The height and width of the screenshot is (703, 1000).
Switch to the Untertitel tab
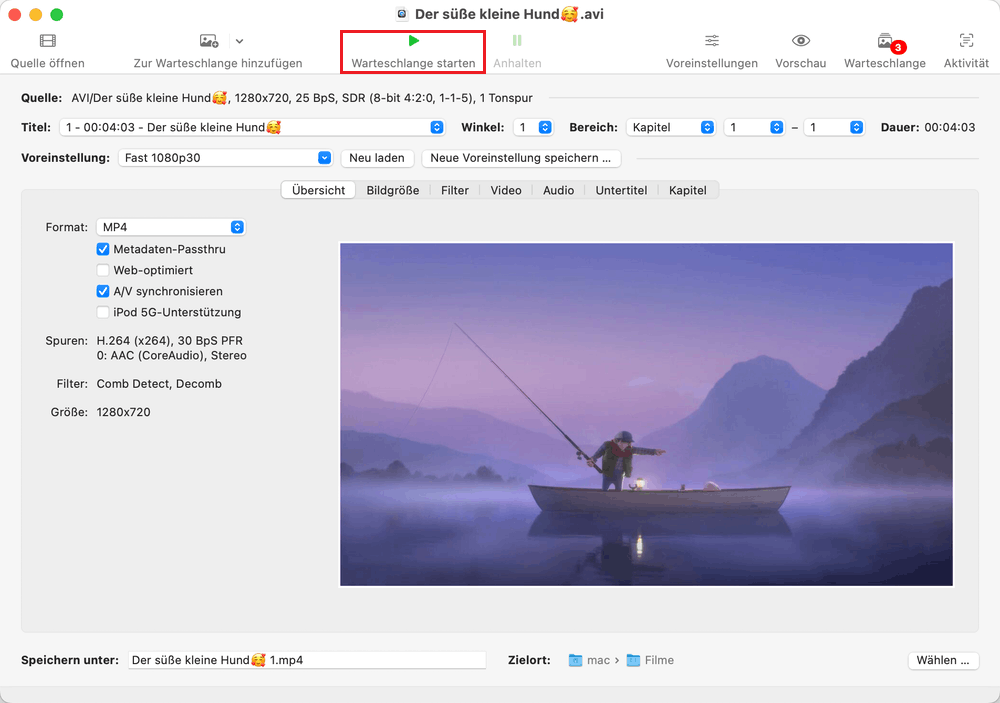[621, 190]
